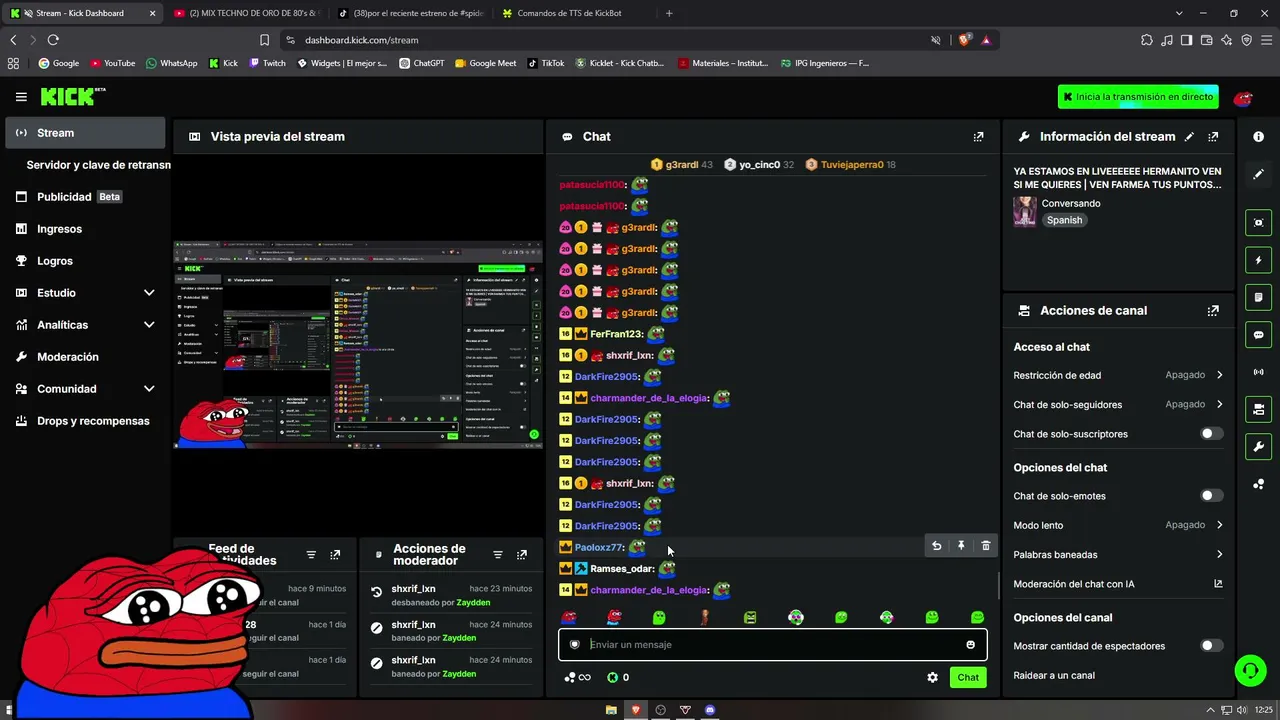Viewport: 1280px width, 720px height.
Task: Filter the Acciones de moderador list
Action: pos(497,554)
